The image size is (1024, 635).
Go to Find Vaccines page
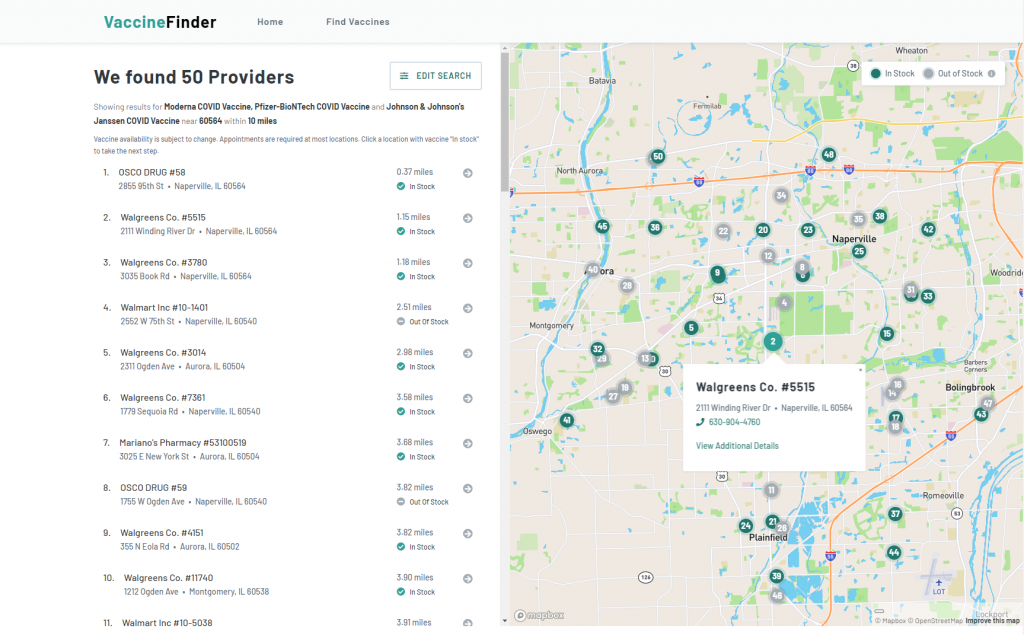[357, 22]
